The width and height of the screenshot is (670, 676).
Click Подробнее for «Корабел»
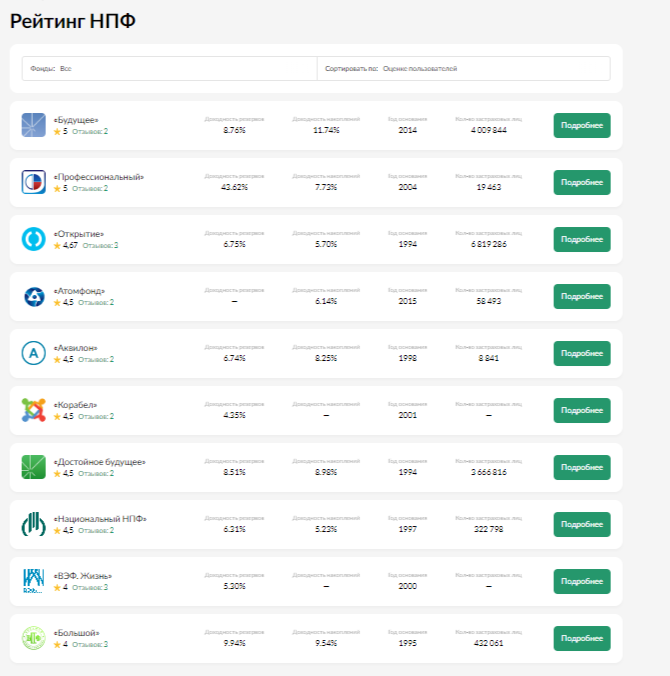pos(582,410)
